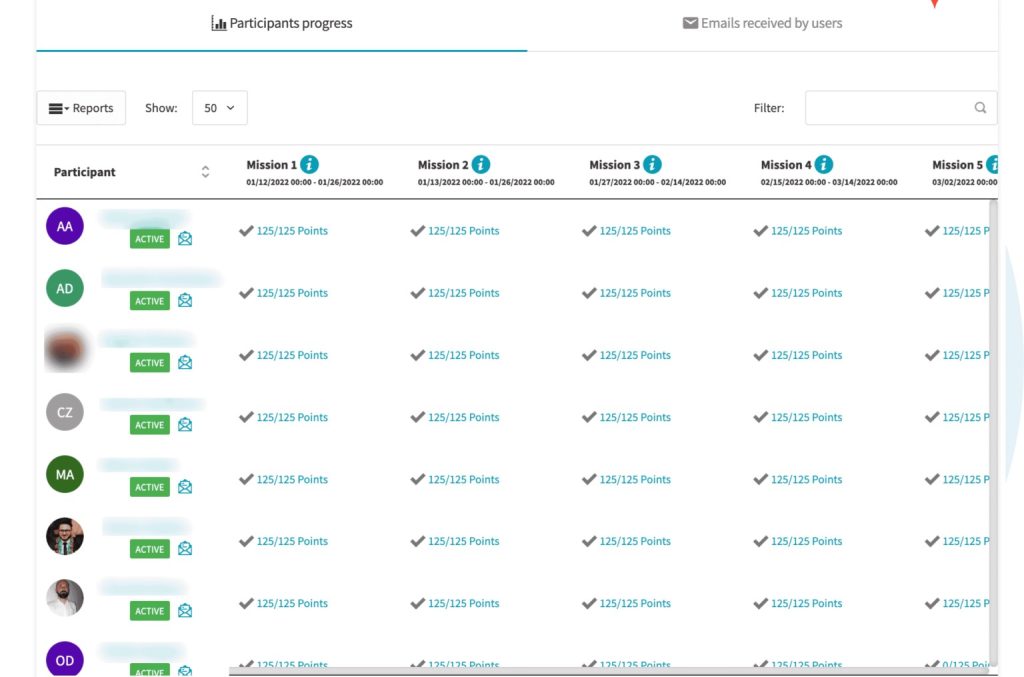Click the CZ gray avatar

pyautogui.click(x=65, y=412)
